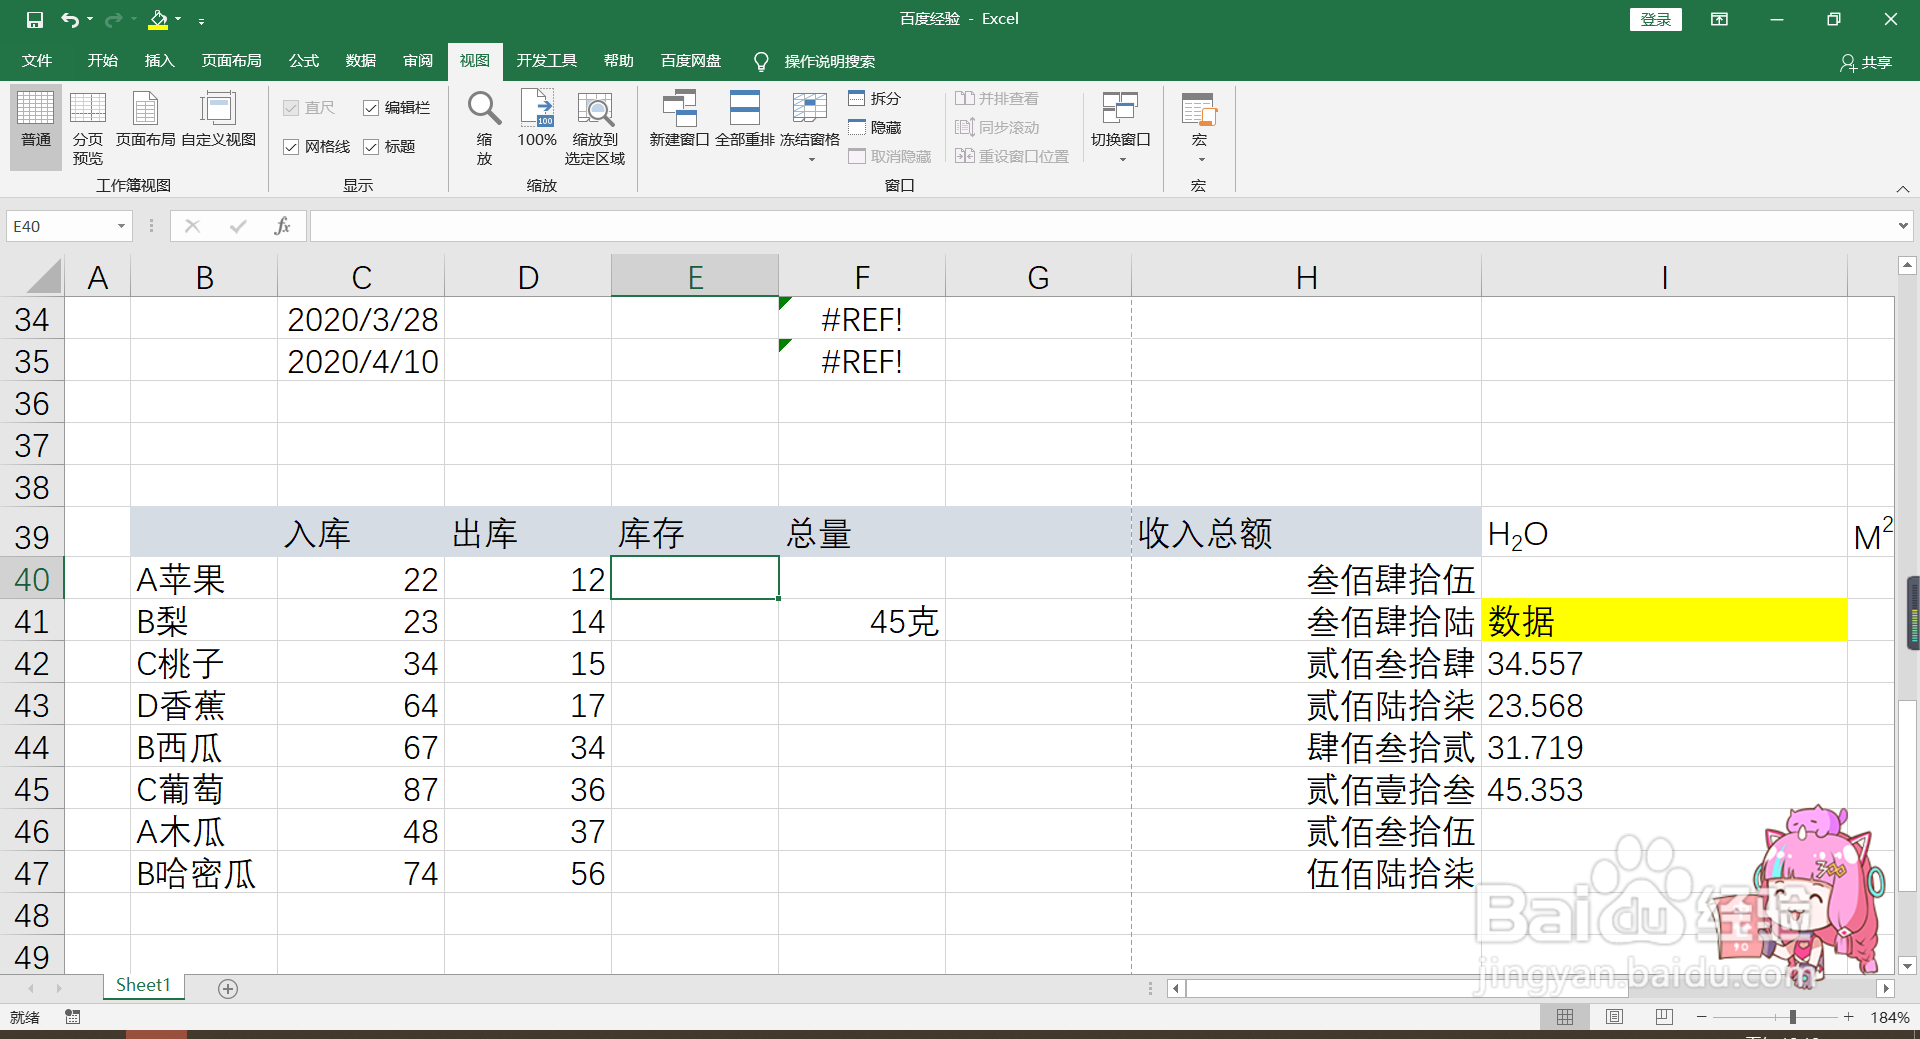Expand the Freeze Panes (冻结窗格) dropdown

pos(811,160)
